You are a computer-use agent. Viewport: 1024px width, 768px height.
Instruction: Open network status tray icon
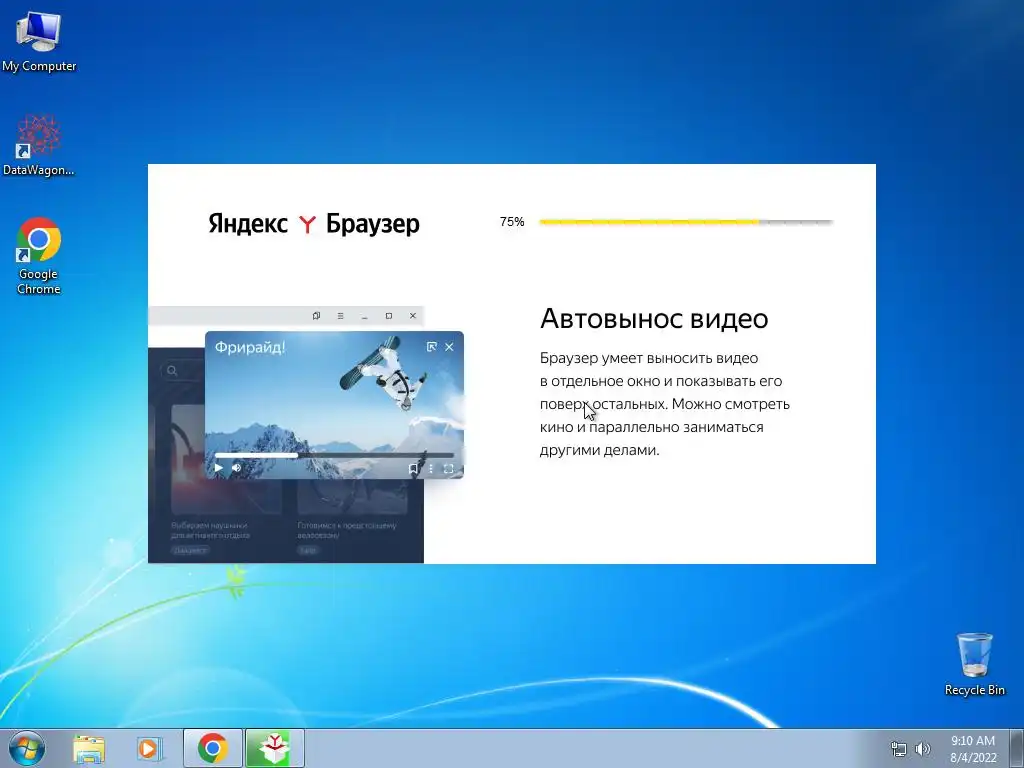click(899, 749)
